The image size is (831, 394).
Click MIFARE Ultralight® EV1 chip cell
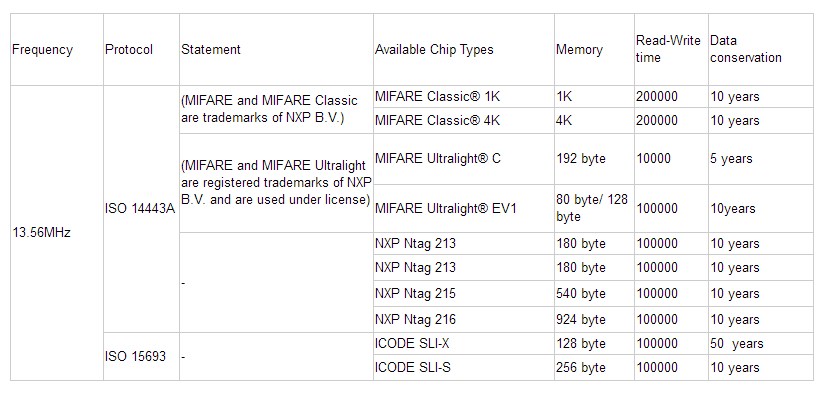coord(464,208)
